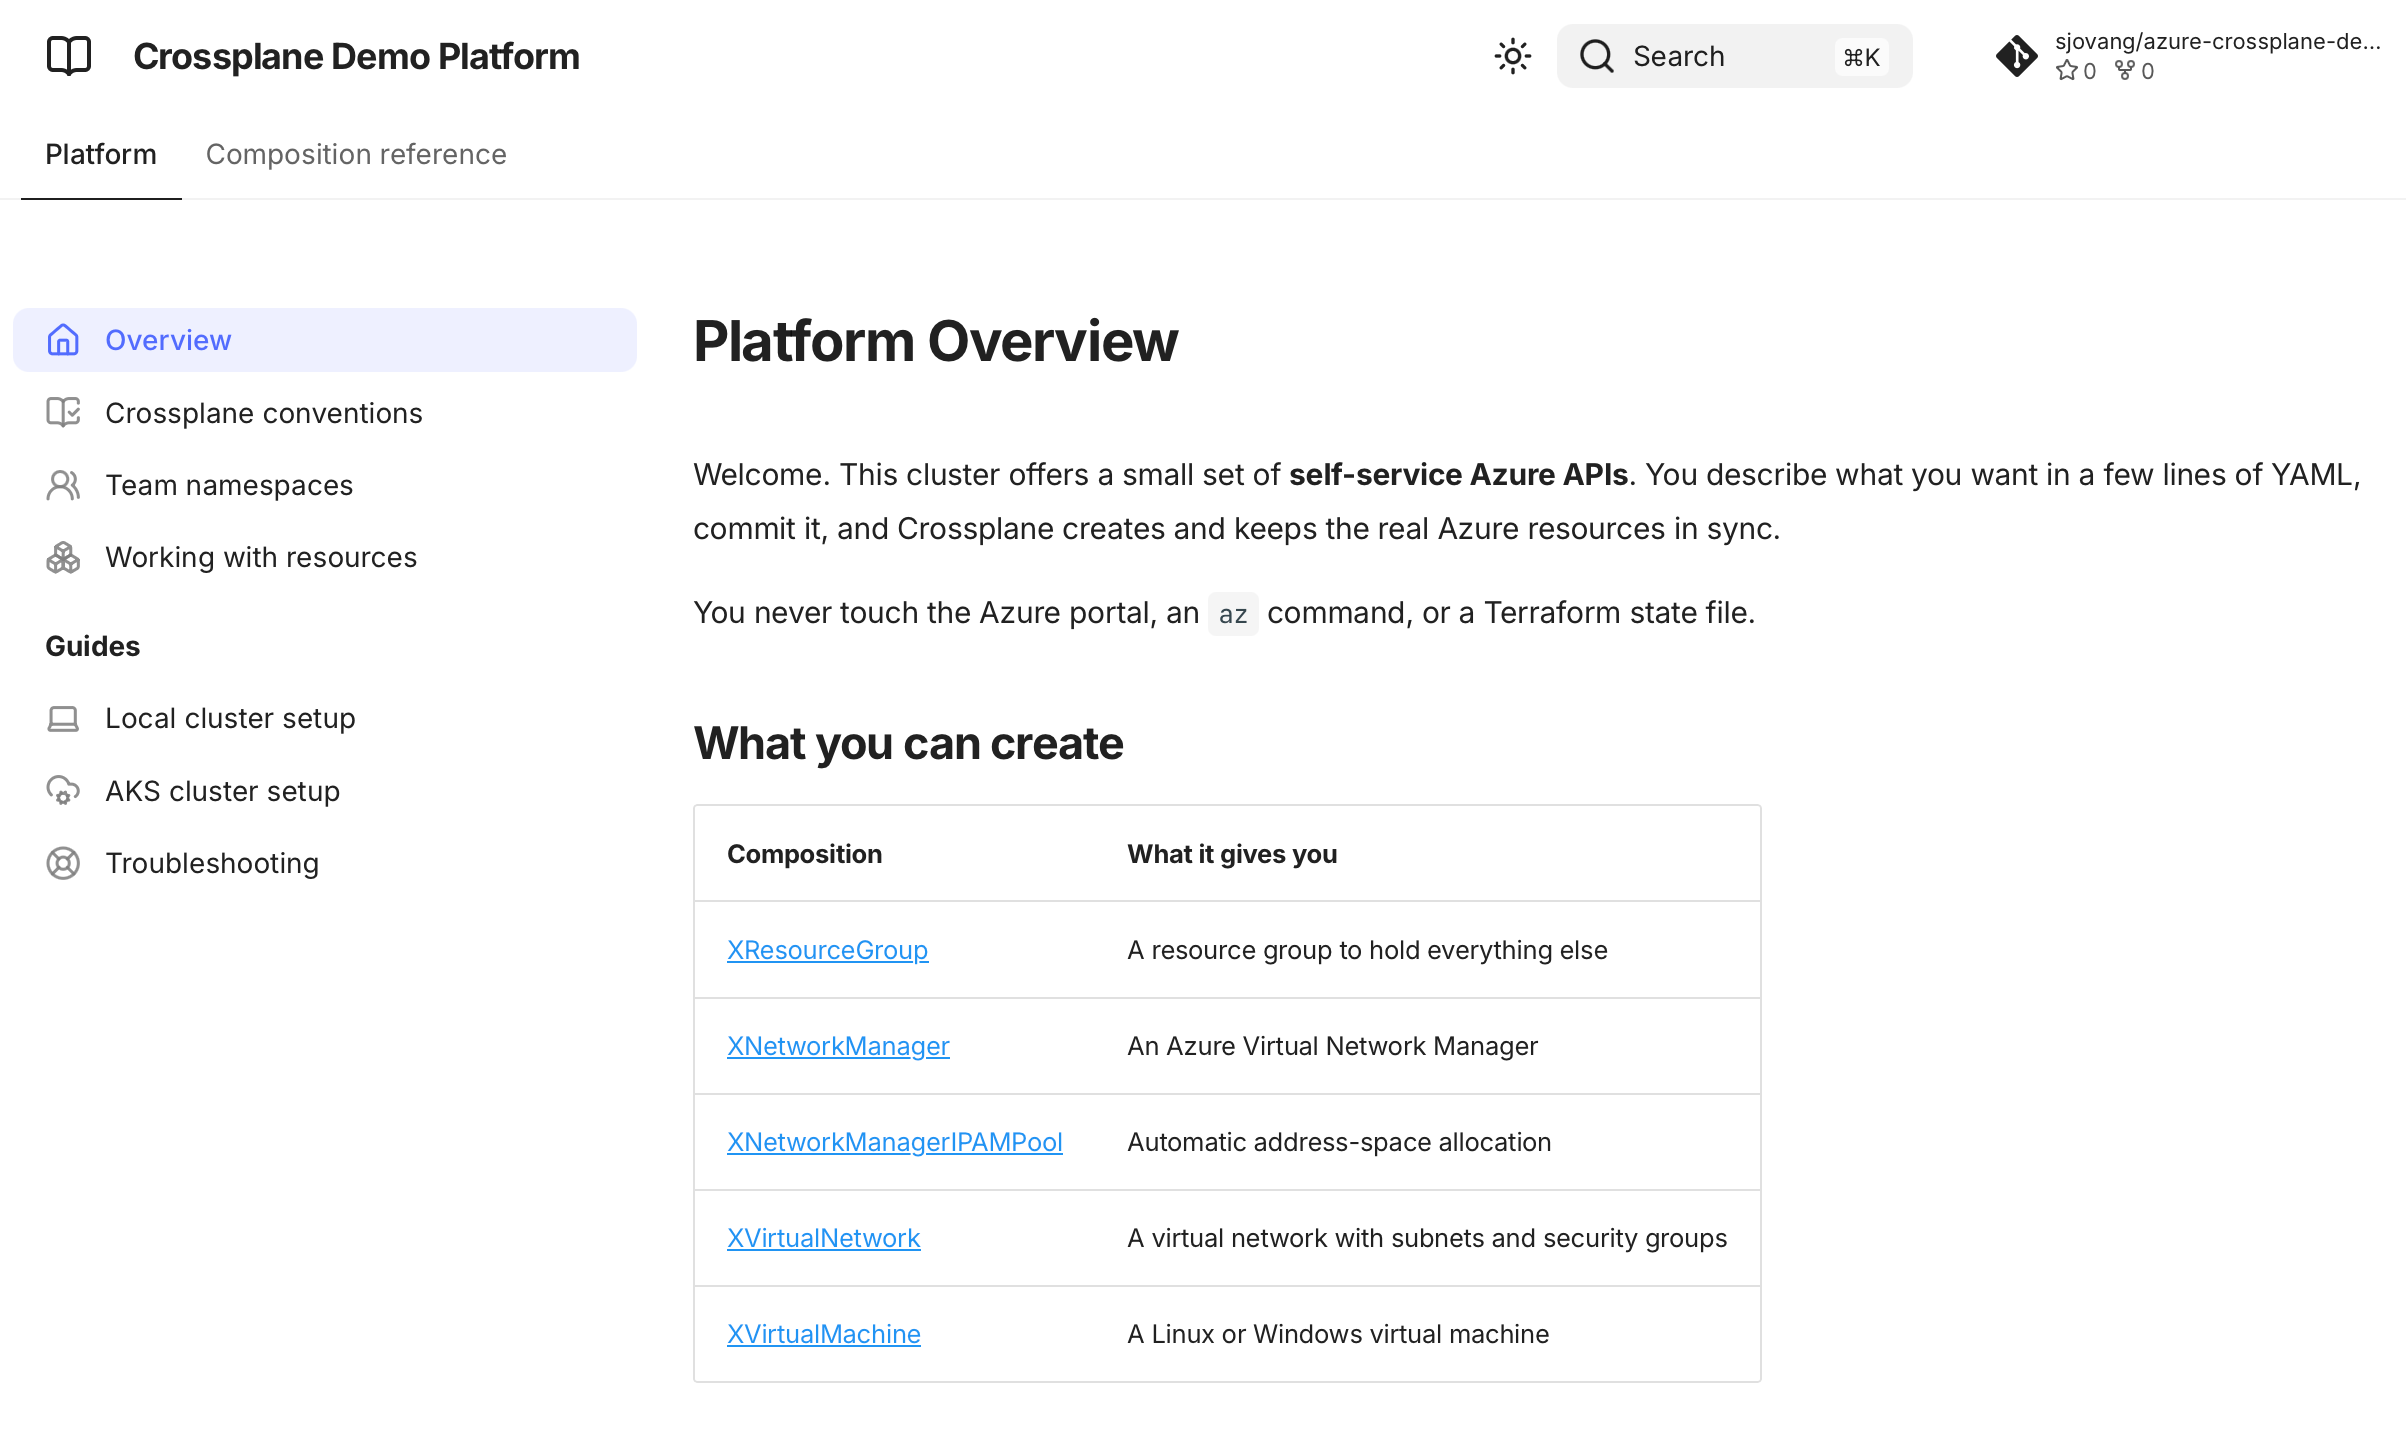
Task: Go to the Team namespaces page
Action: click(325, 485)
